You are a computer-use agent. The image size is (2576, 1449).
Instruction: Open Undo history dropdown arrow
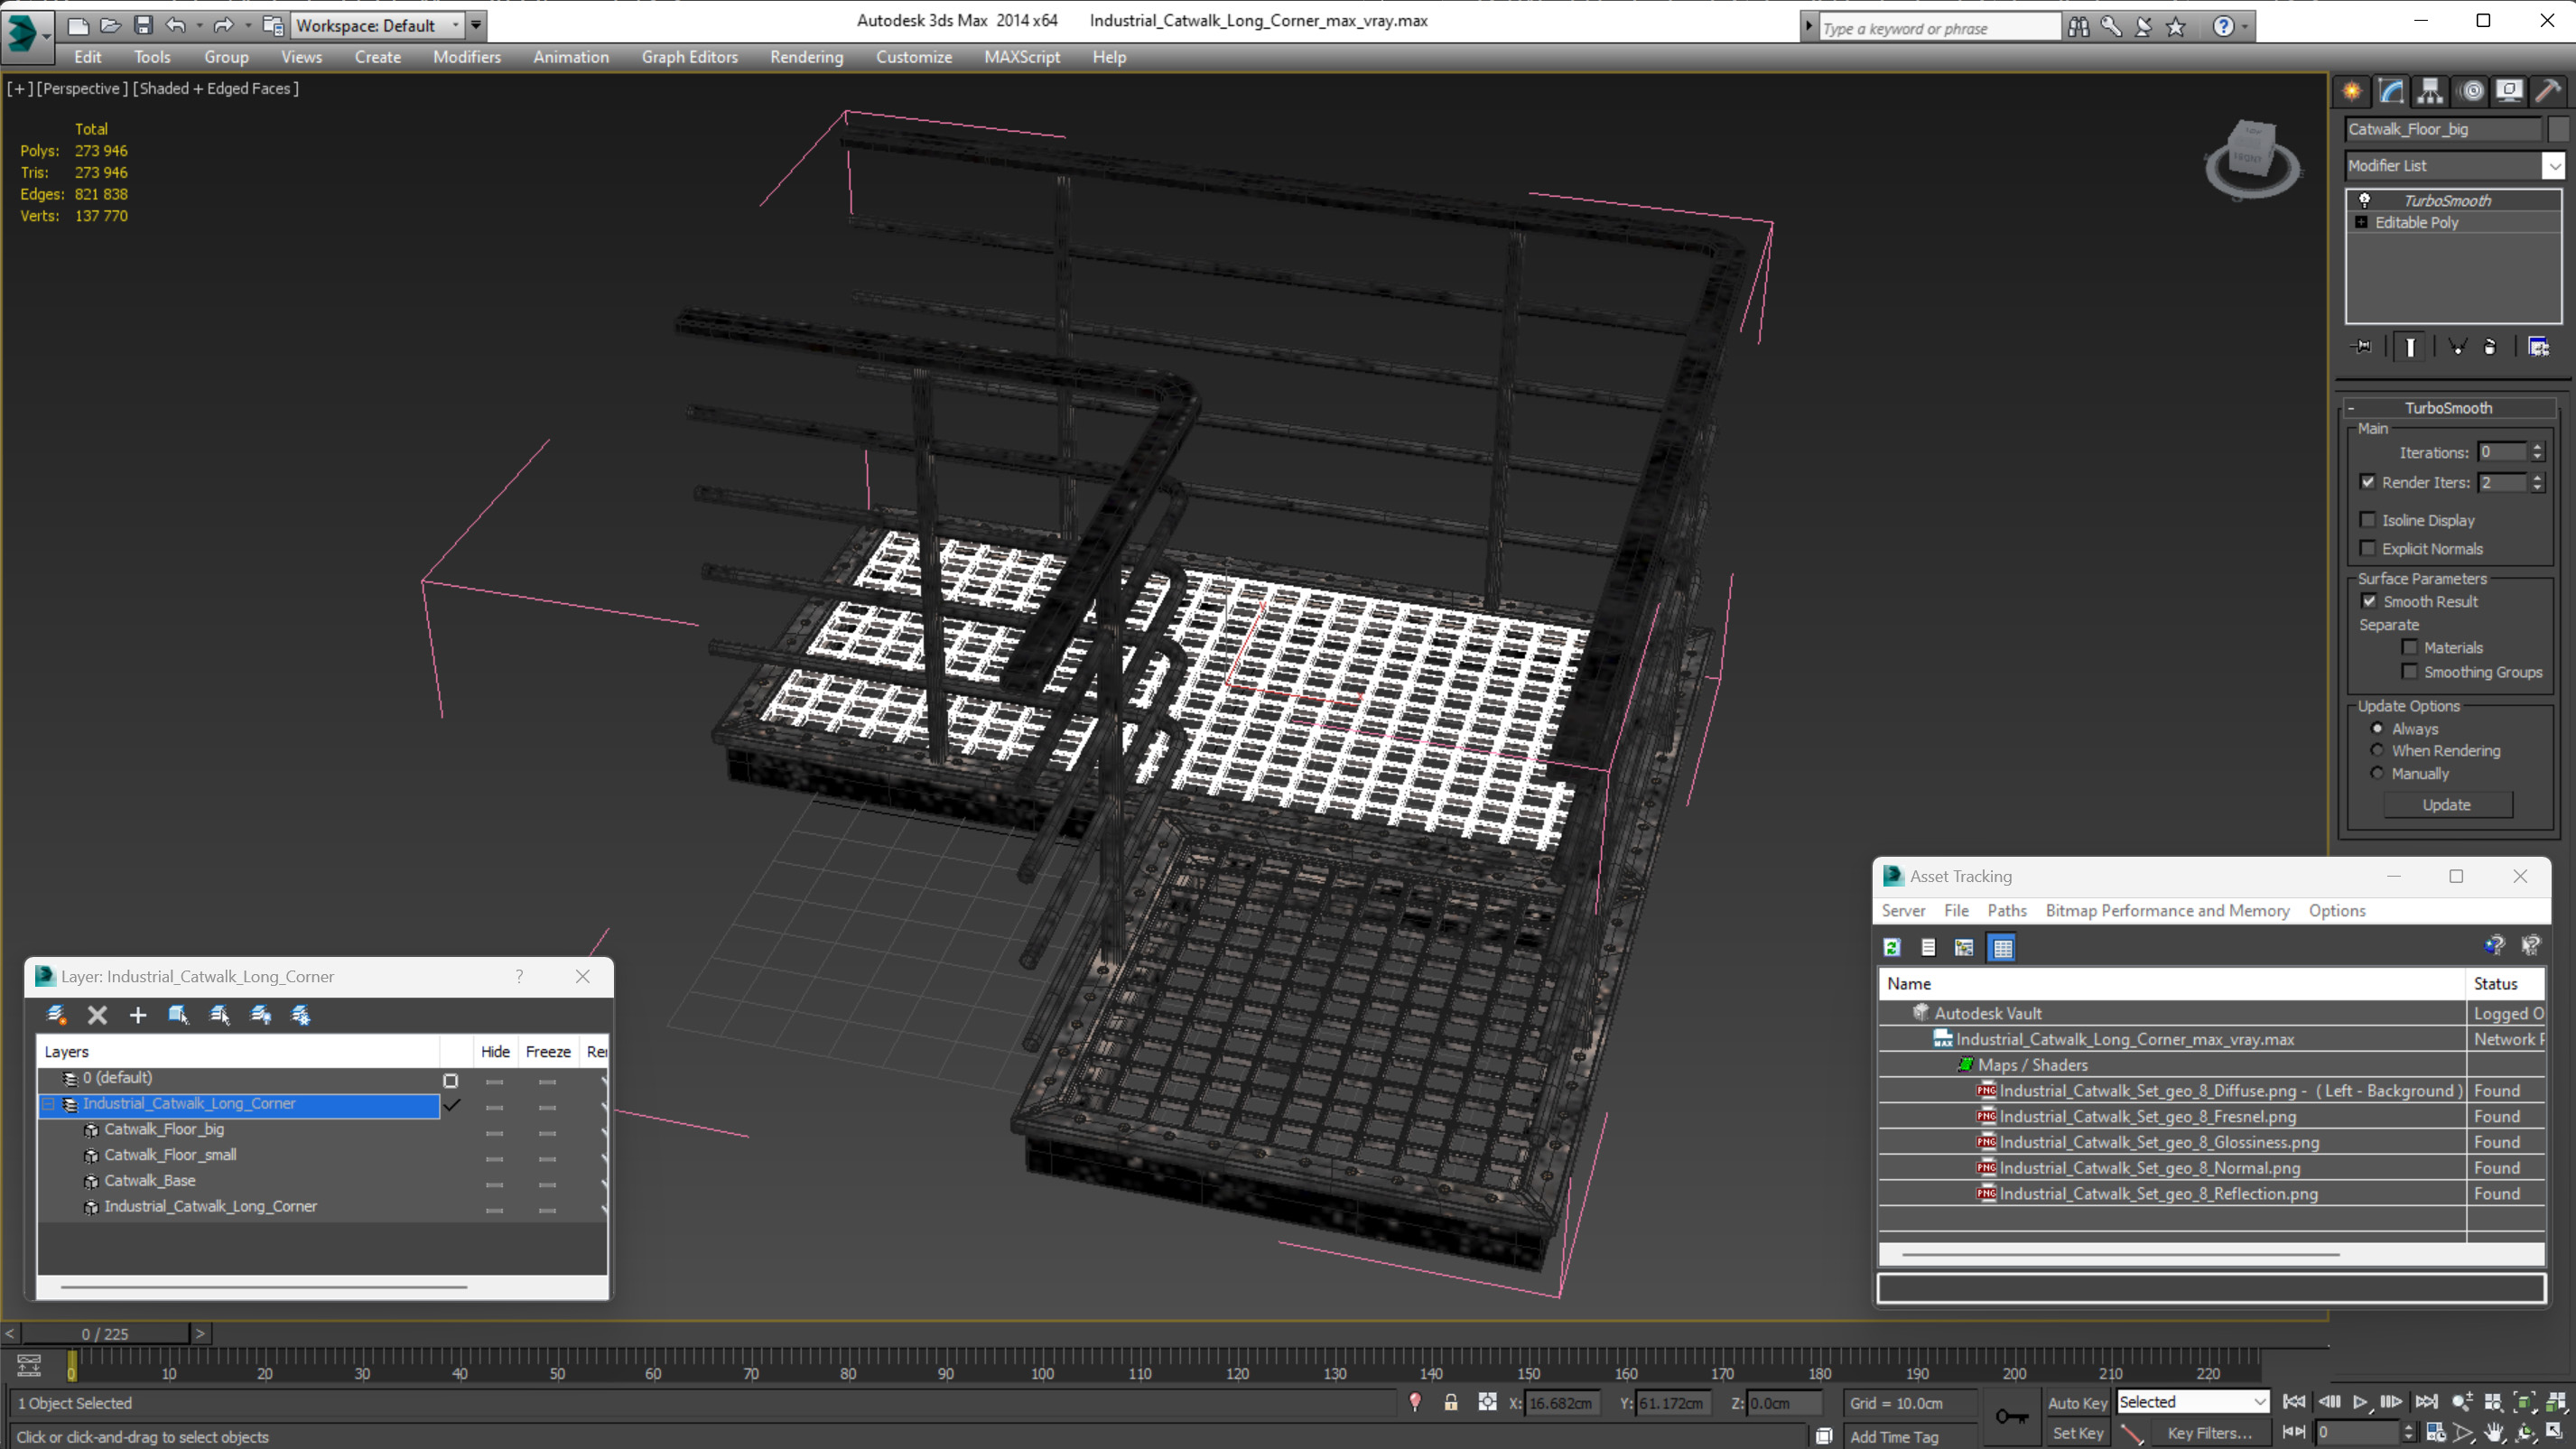pos(199,26)
